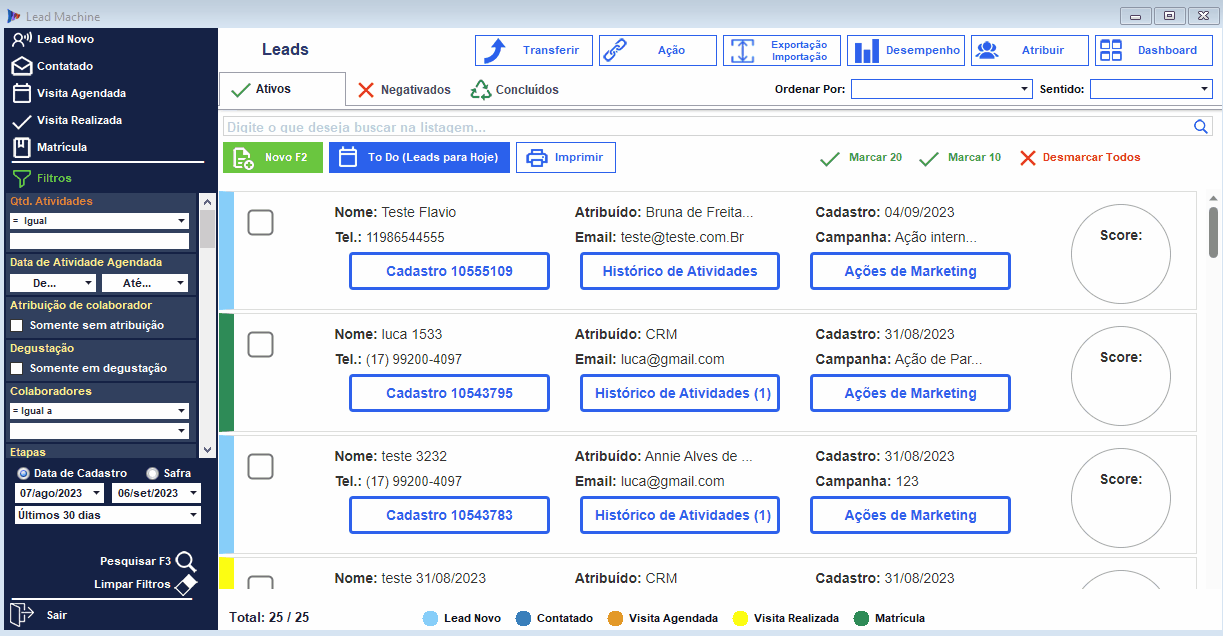Click Visita Realizada yellow legend swatch
1223x636 pixels.
tap(740, 618)
